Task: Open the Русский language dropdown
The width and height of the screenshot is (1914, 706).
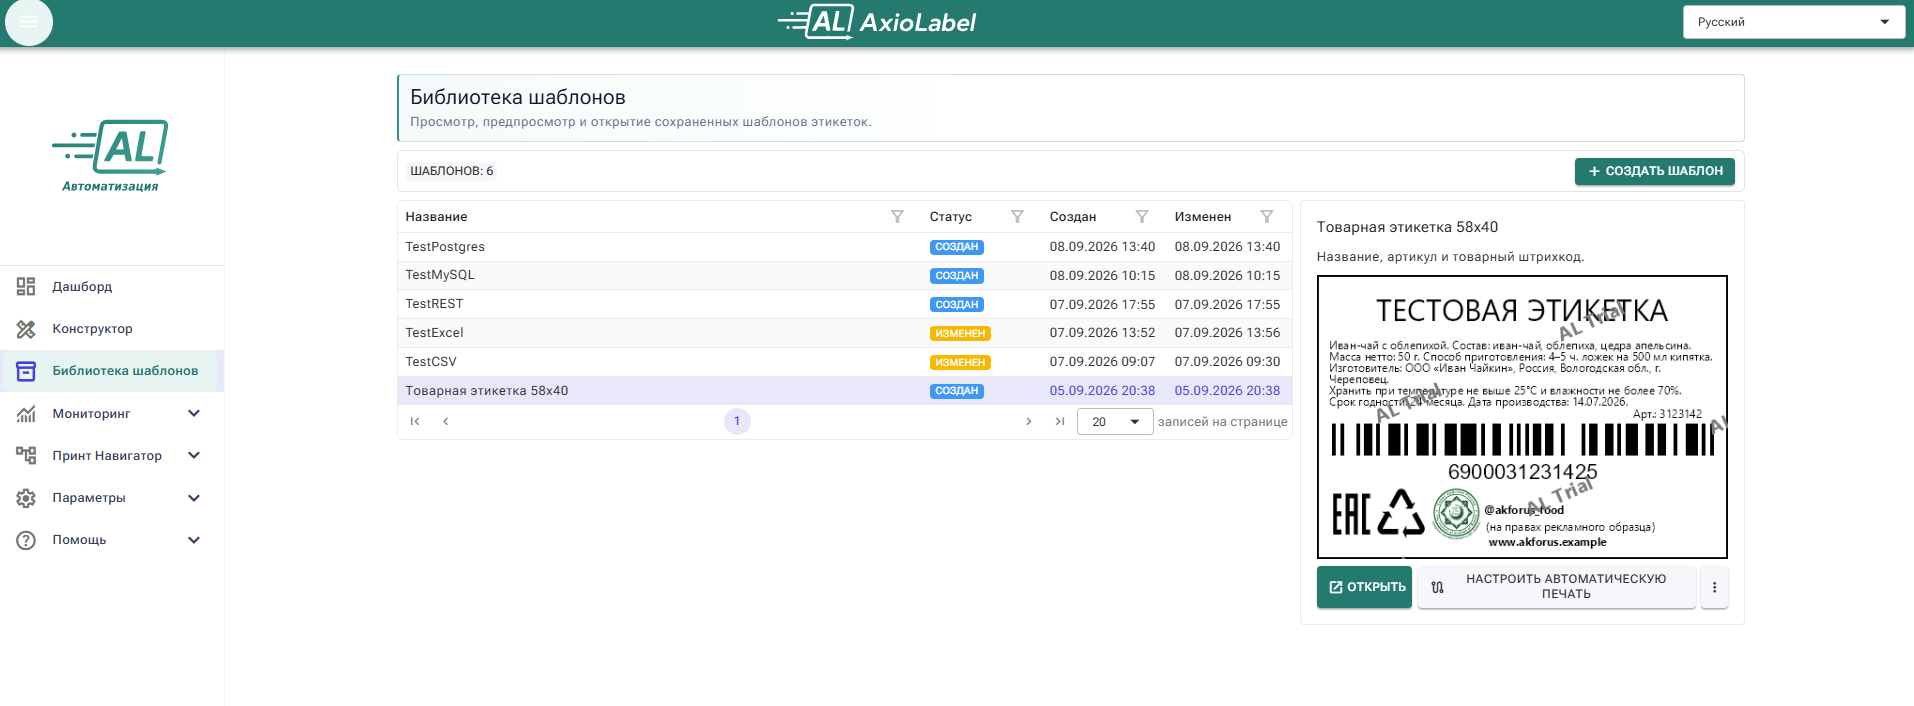Action: pos(1793,22)
